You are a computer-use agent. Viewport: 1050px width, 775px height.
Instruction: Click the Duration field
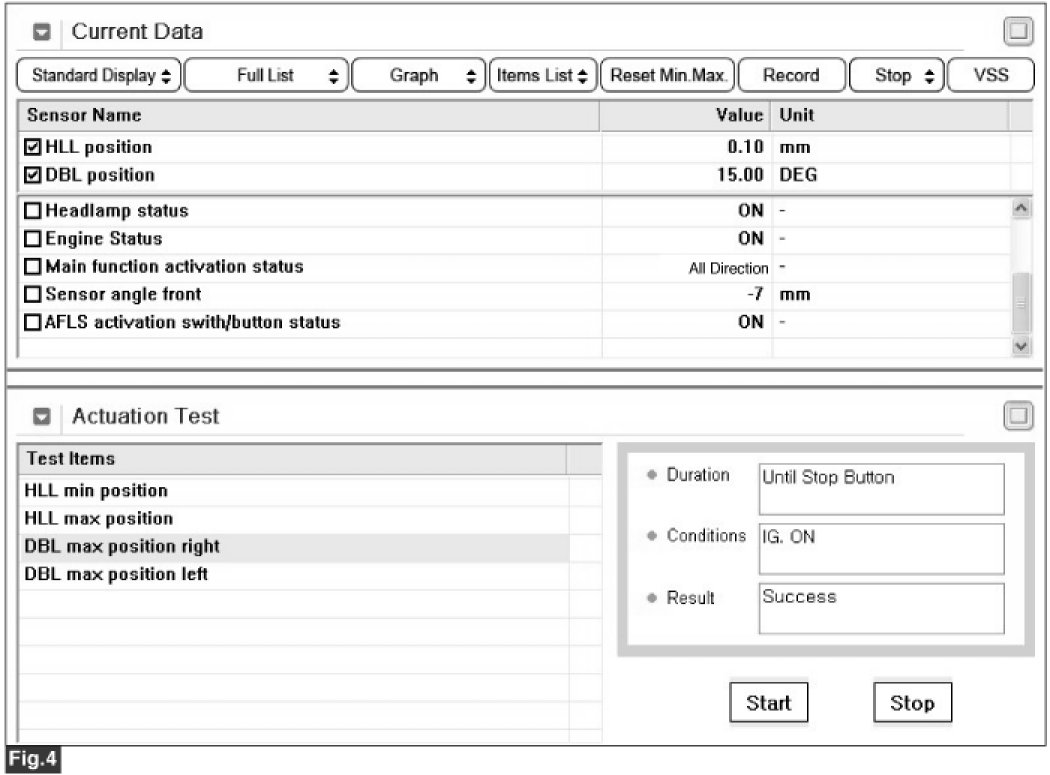880,487
